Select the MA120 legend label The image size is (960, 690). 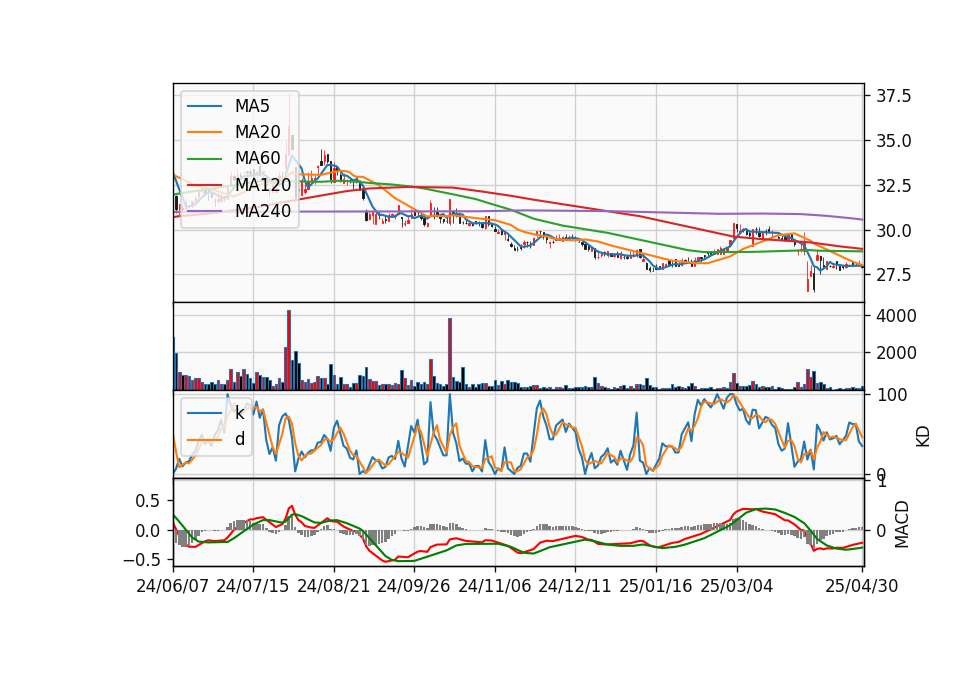pos(263,184)
